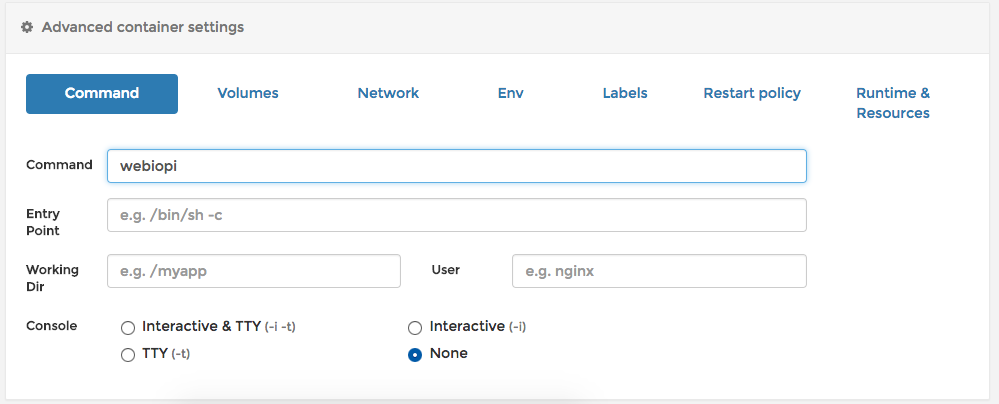Switch to the Command tab
The width and height of the screenshot is (999, 404).
tap(102, 93)
